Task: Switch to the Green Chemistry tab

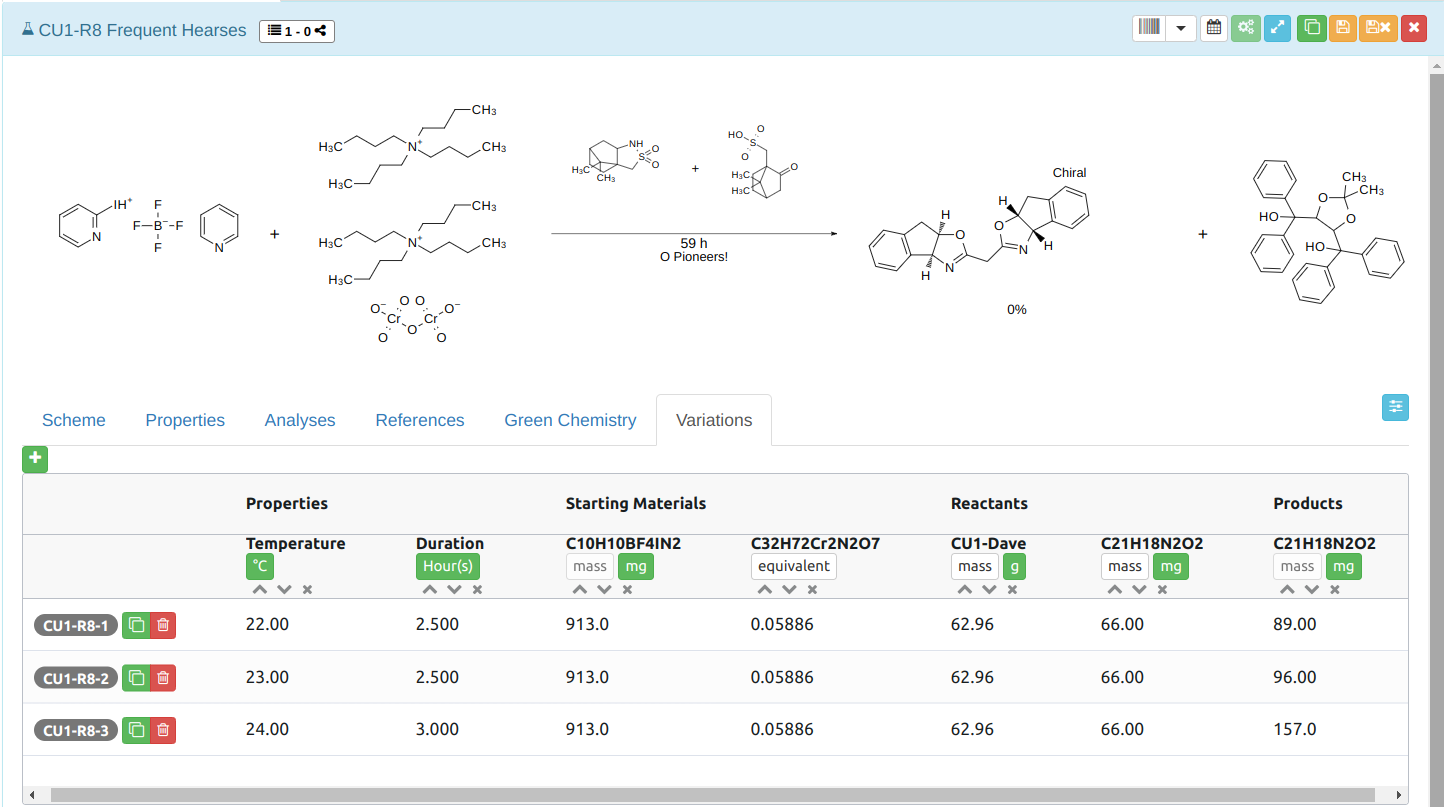Action: click(570, 420)
